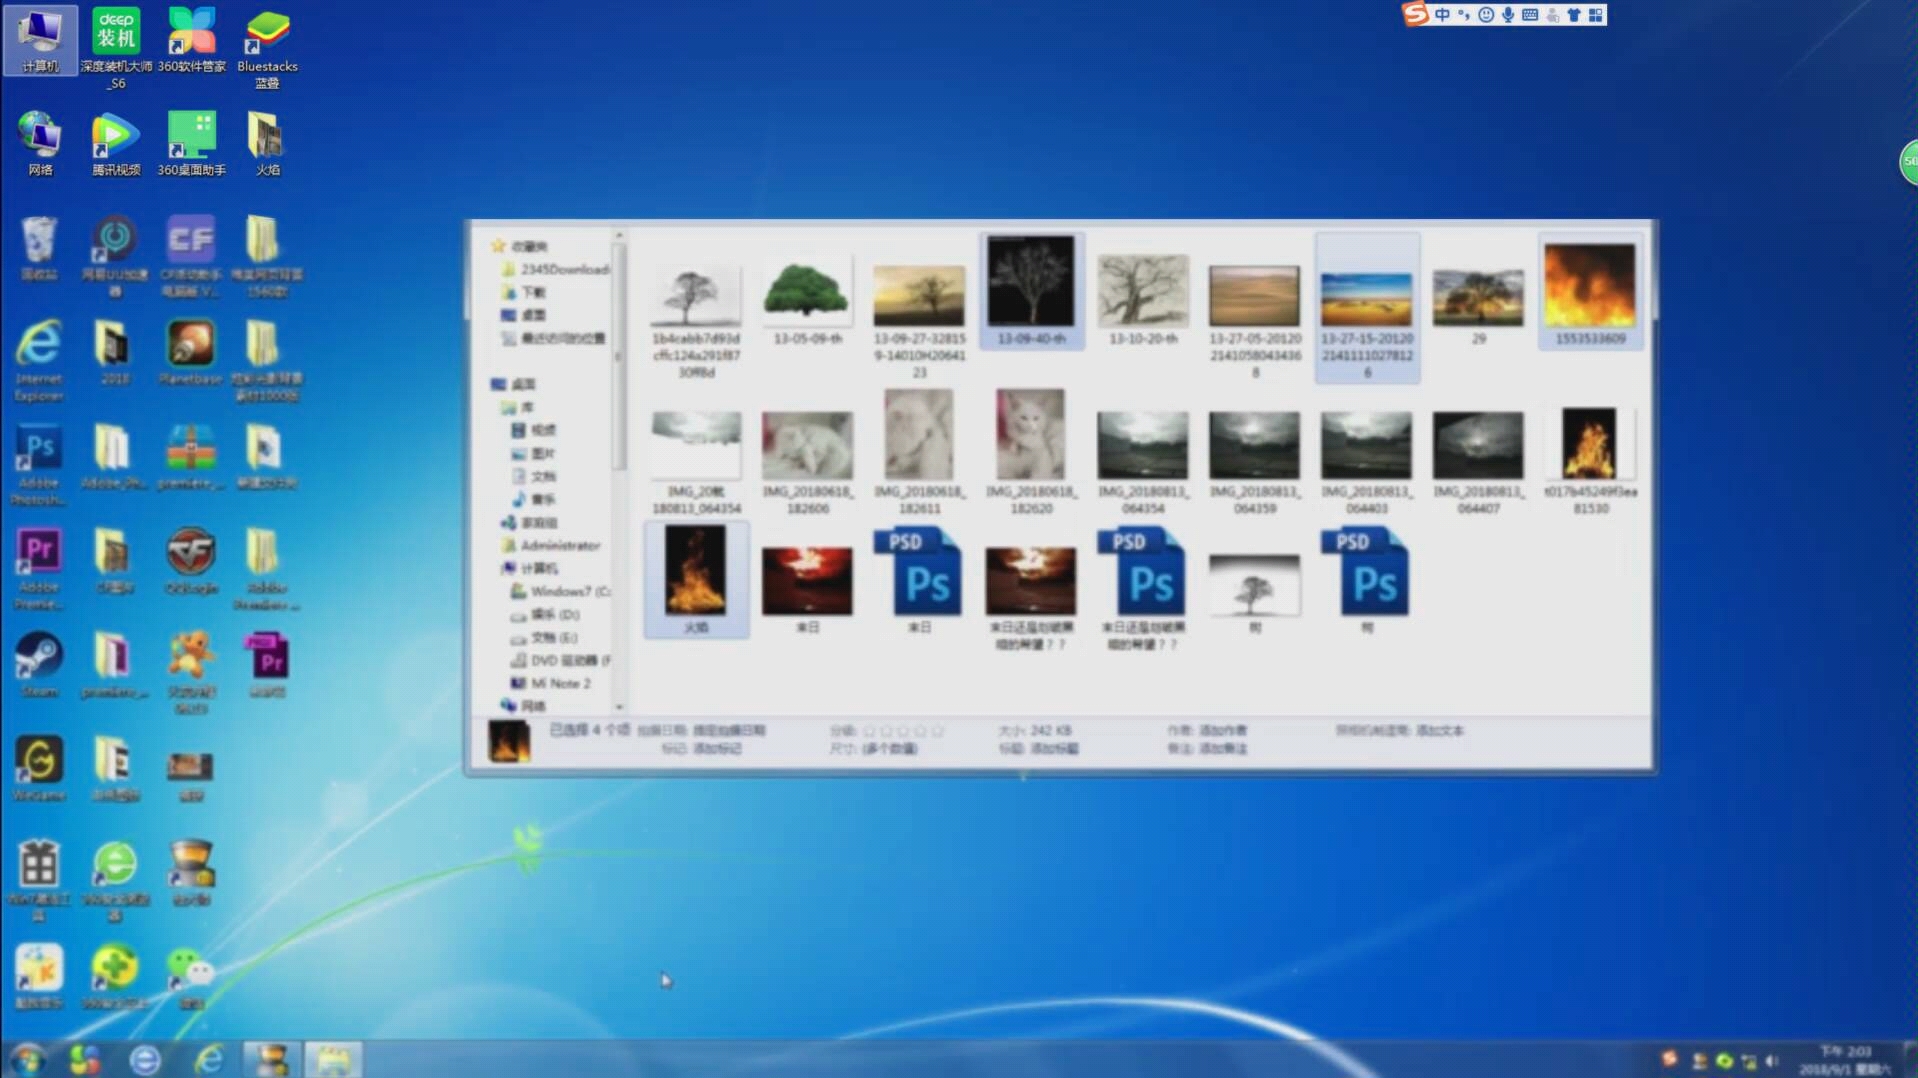This screenshot has height=1078, width=1918.
Task: Open DVD drive in navigation tree
Action: (560, 660)
